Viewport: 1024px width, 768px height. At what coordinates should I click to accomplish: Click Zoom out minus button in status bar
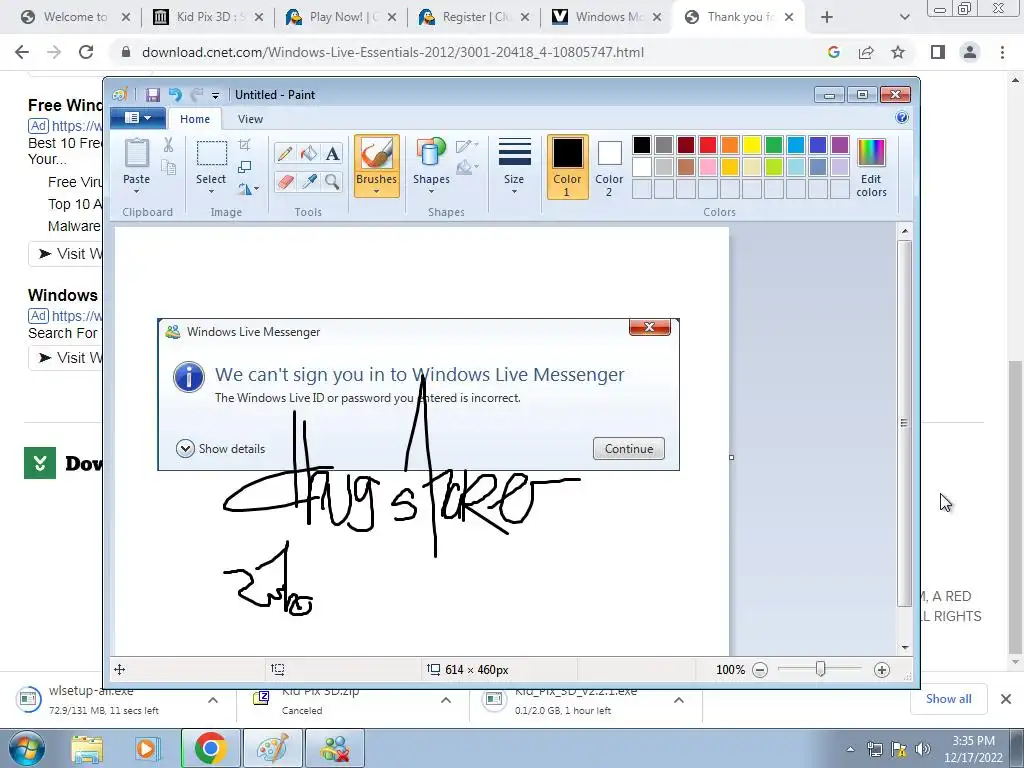(760, 669)
